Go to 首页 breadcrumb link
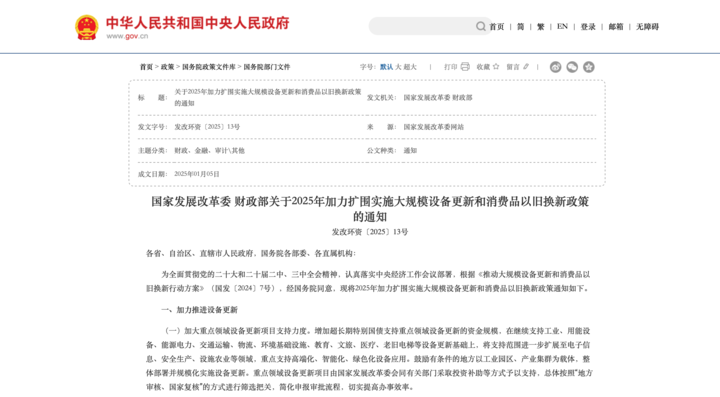The width and height of the screenshot is (720, 397). (x=146, y=67)
